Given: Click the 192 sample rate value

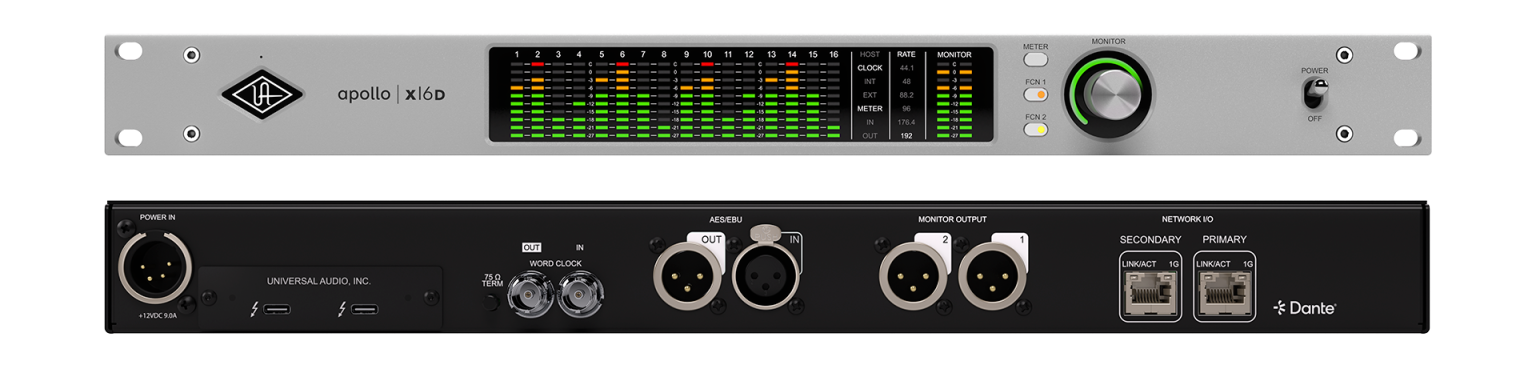Looking at the screenshot, I should 906,135.
